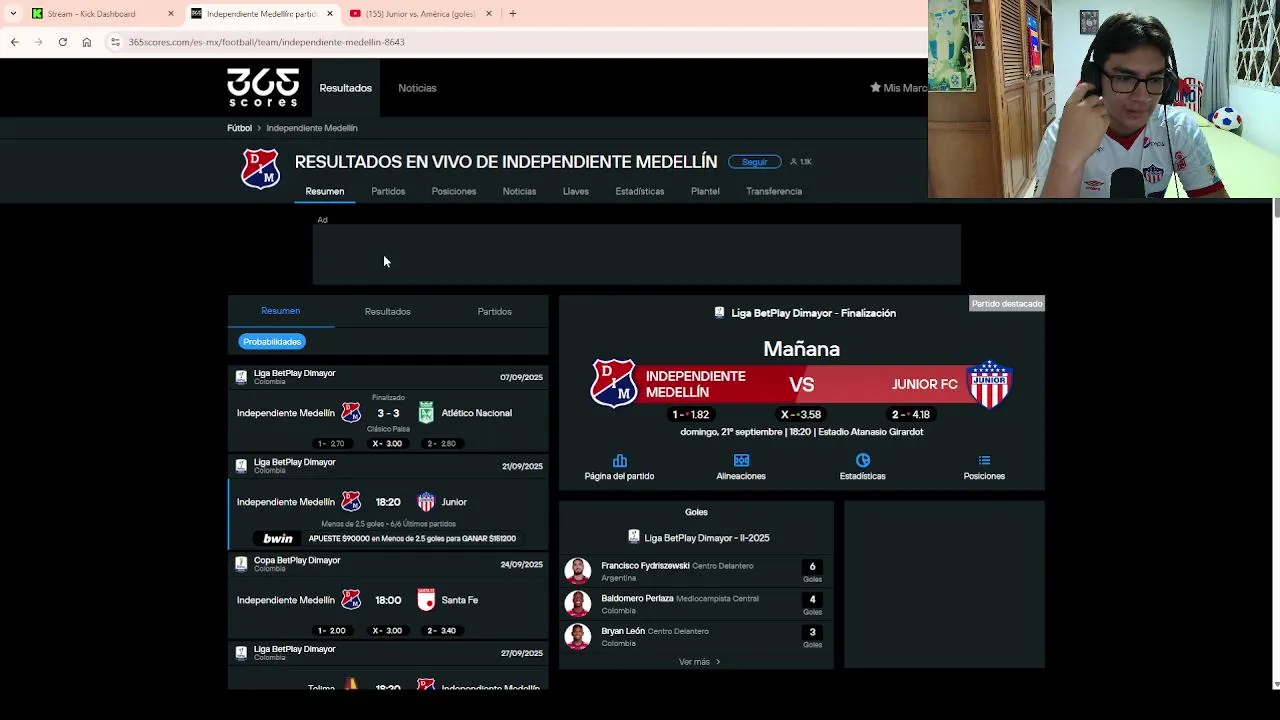Click the Medellín crest in featured match
This screenshot has width=1280, height=720.
[x=613, y=384]
